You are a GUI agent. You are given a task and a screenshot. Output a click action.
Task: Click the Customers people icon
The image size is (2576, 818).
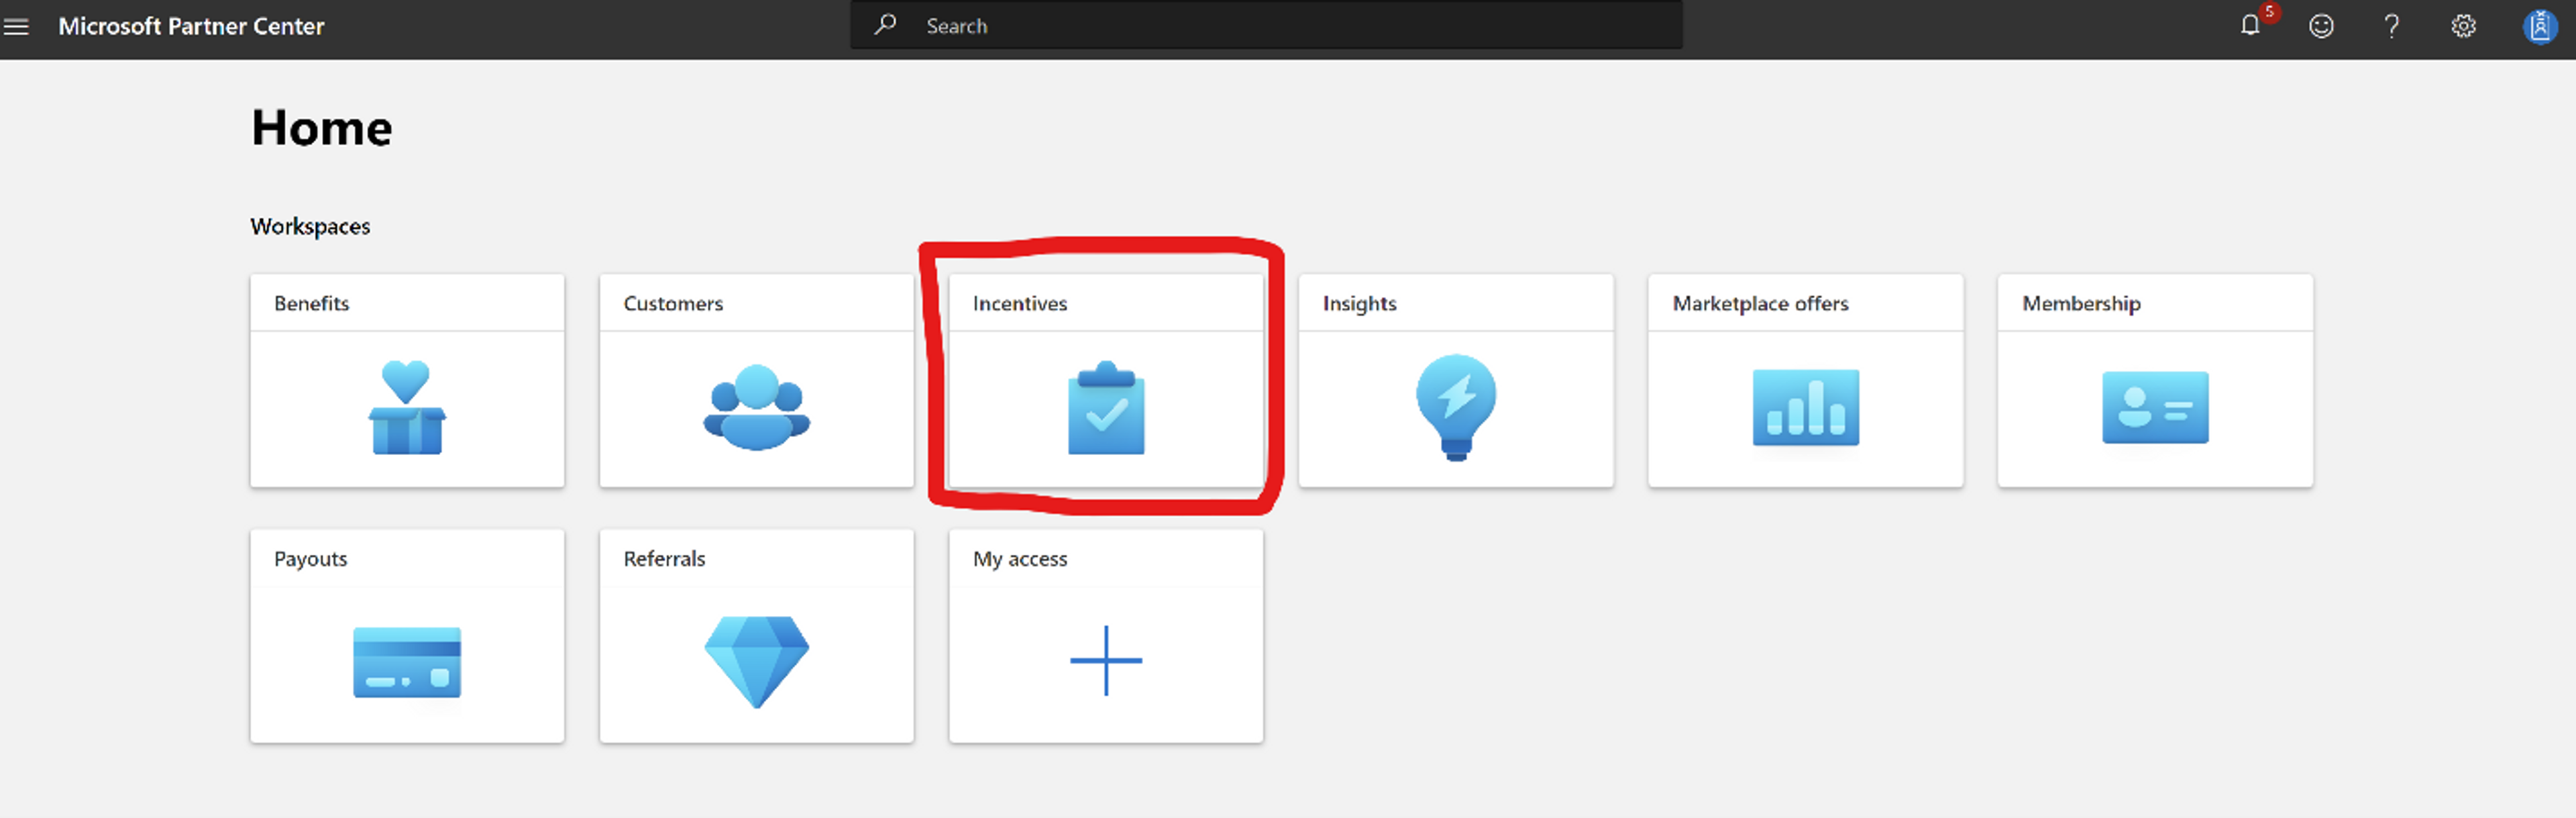[756, 407]
